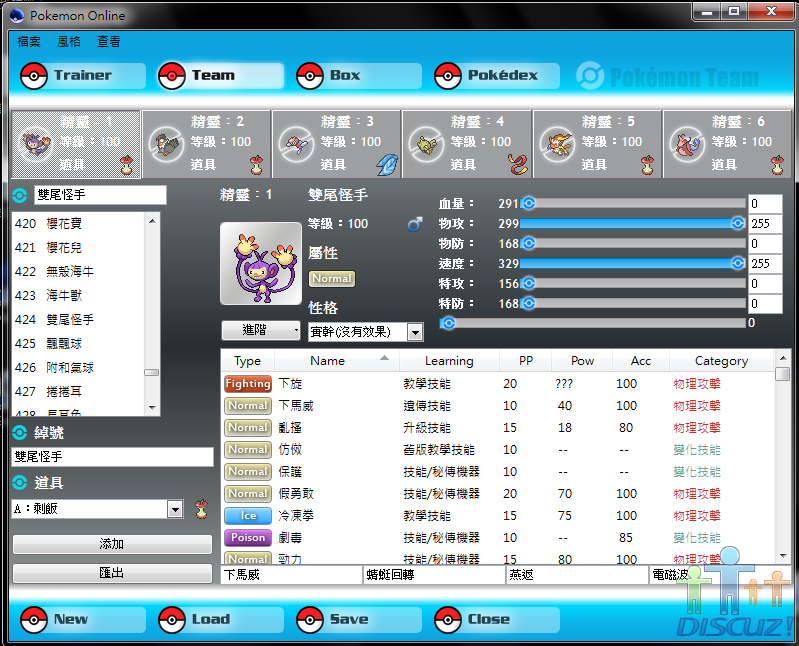This screenshot has width=799, height=646.
Task: Click the Ambipom sprite portrait
Action: (261, 263)
